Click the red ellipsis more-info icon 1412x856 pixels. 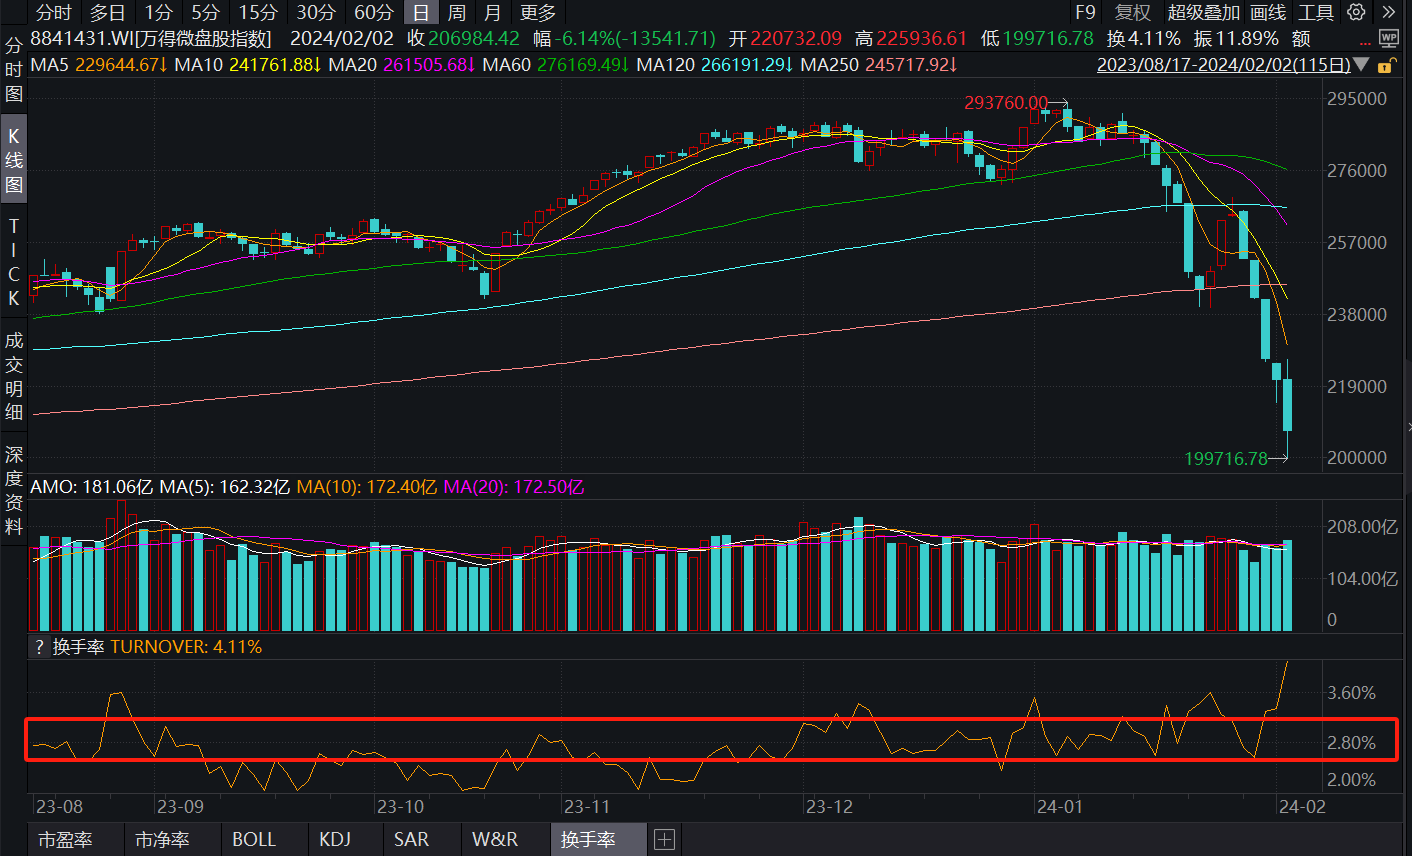pyautogui.click(x=1366, y=42)
